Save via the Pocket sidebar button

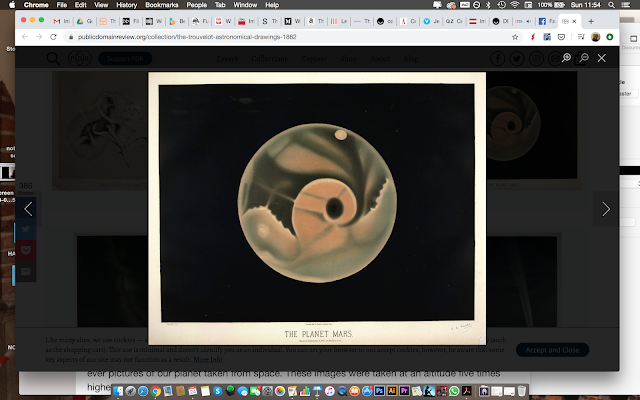pyautogui.click(x=26, y=250)
